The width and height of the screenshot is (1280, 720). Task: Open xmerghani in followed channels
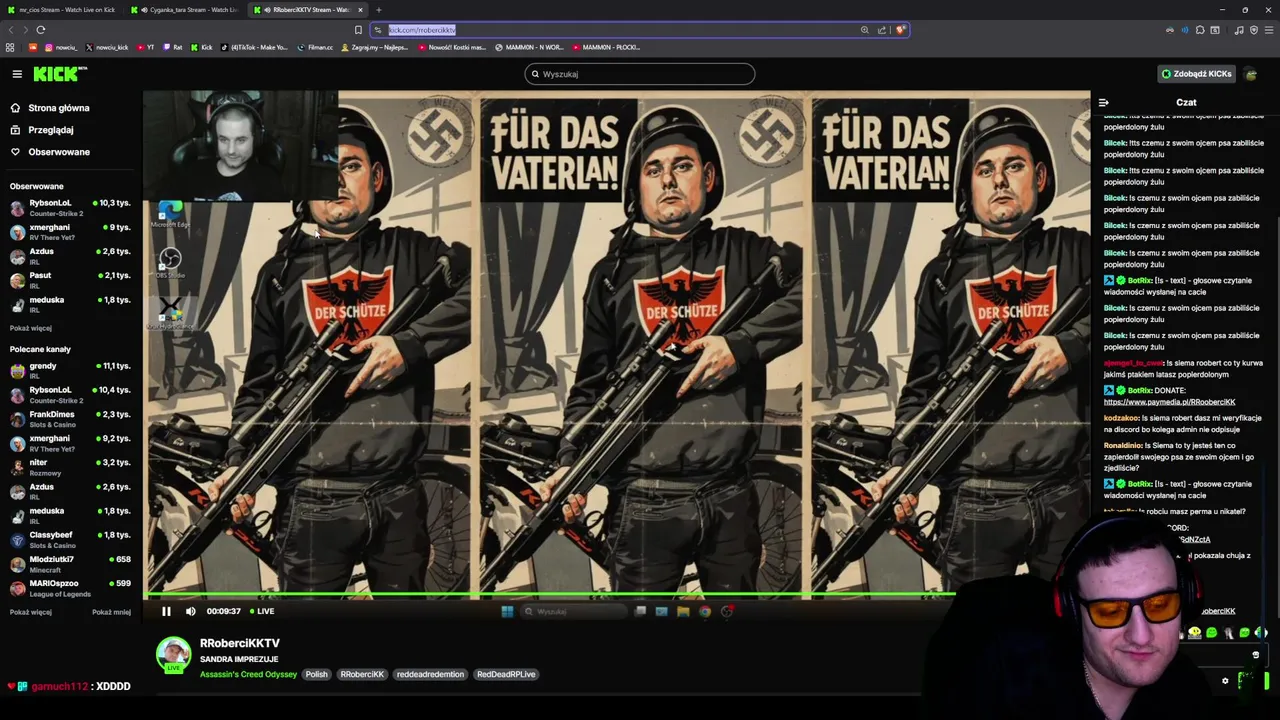(x=70, y=232)
